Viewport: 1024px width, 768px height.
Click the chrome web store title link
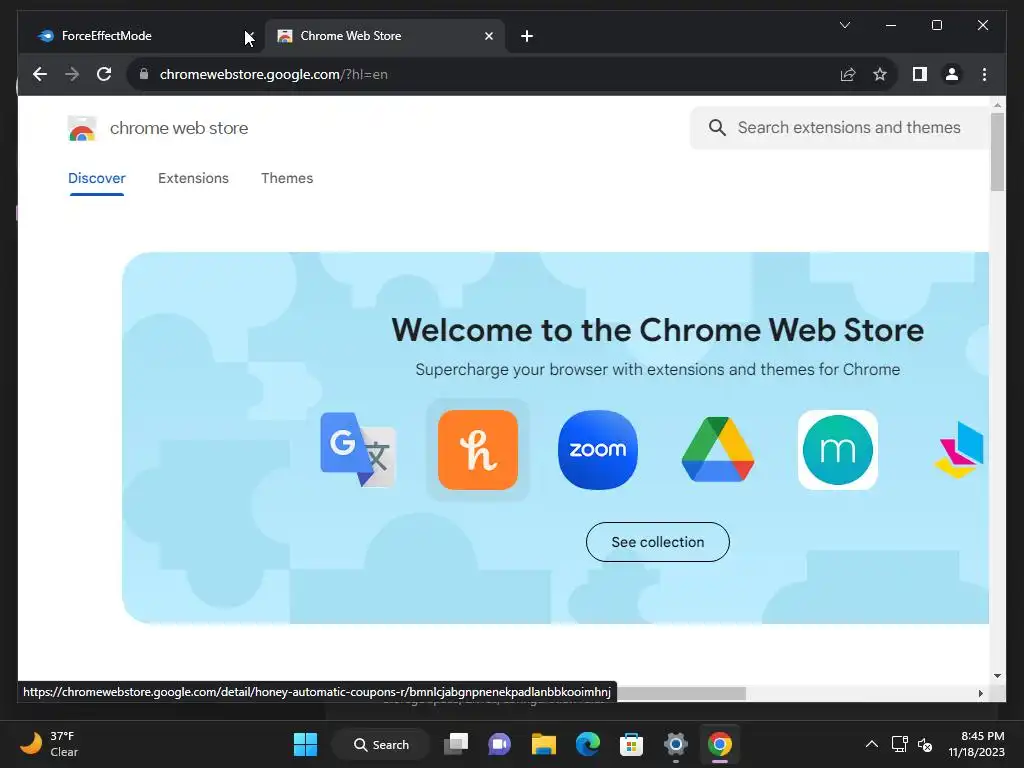pyautogui.click(x=179, y=128)
